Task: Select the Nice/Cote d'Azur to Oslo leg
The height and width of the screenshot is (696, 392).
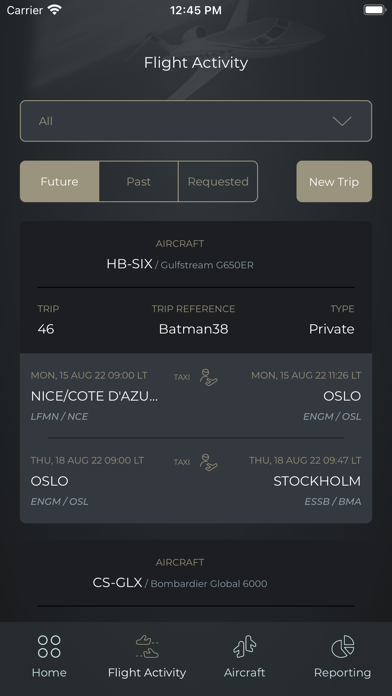Action: [196, 395]
